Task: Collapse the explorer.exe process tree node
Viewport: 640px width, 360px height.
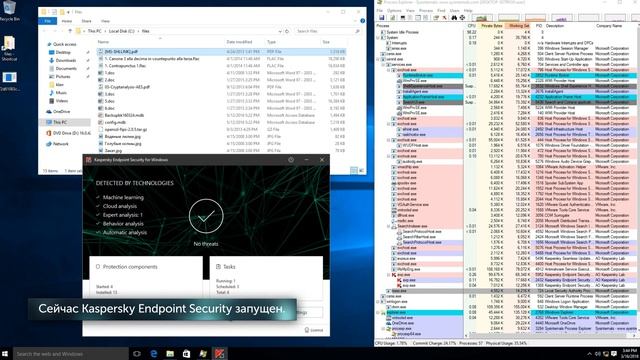Action: (378, 312)
